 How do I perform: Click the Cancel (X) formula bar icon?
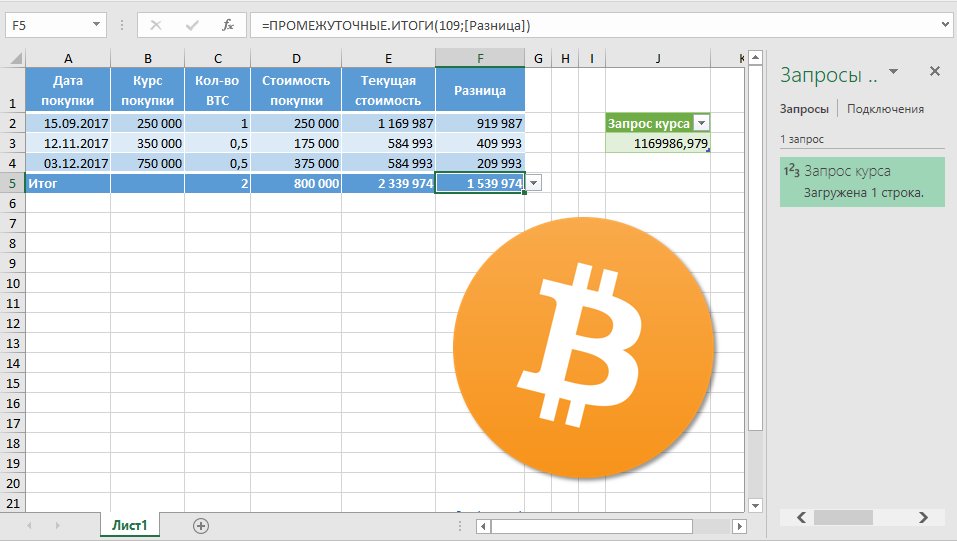point(156,25)
